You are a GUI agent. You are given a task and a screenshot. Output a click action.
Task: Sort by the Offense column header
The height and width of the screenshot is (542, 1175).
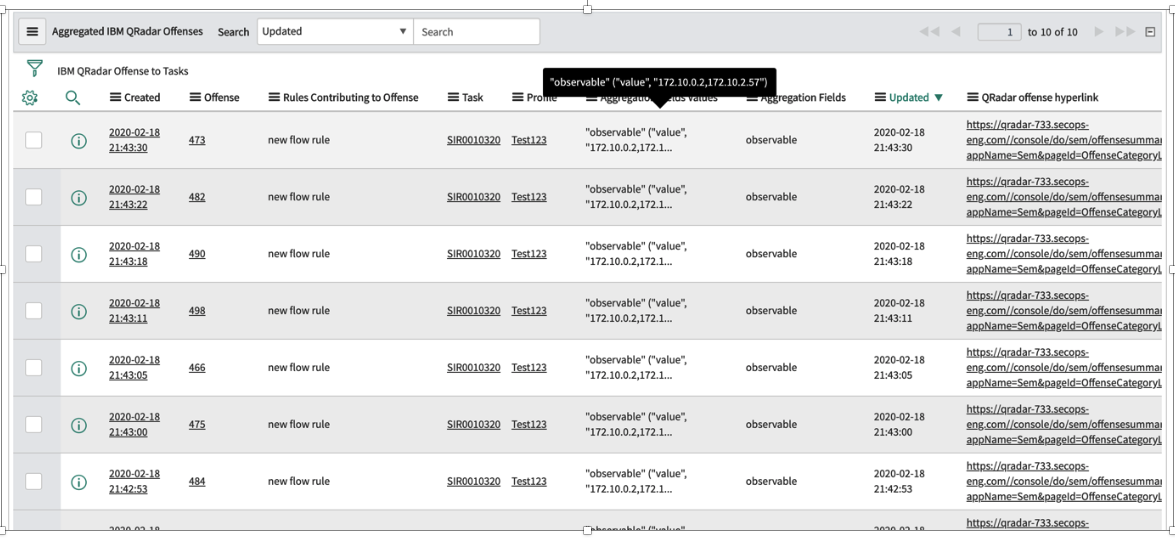click(222, 97)
